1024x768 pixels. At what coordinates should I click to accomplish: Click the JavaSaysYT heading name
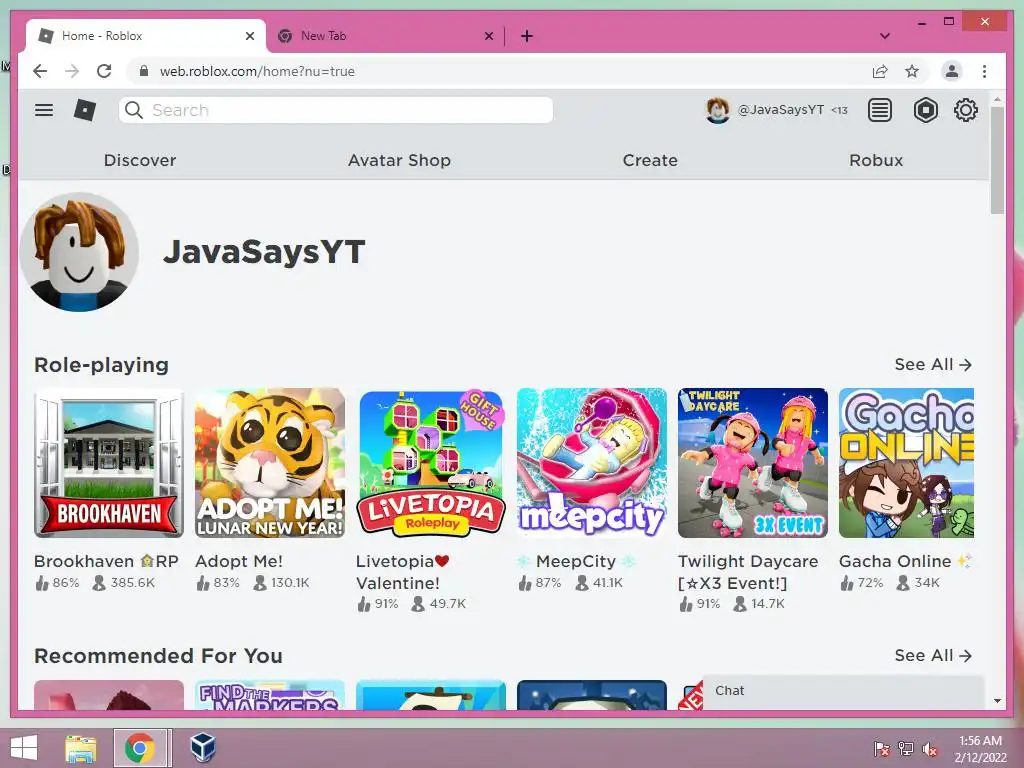click(x=264, y=251)
